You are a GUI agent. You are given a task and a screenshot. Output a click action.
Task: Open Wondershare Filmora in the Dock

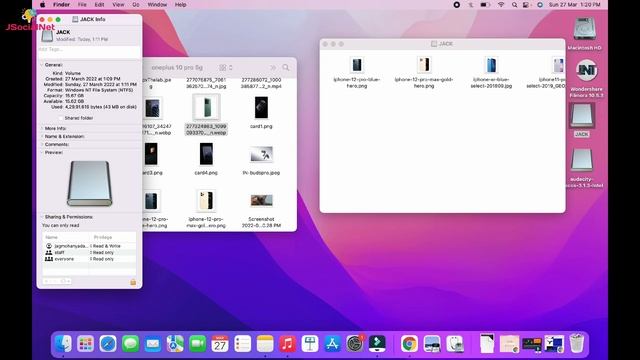click(x=377, y=343)
